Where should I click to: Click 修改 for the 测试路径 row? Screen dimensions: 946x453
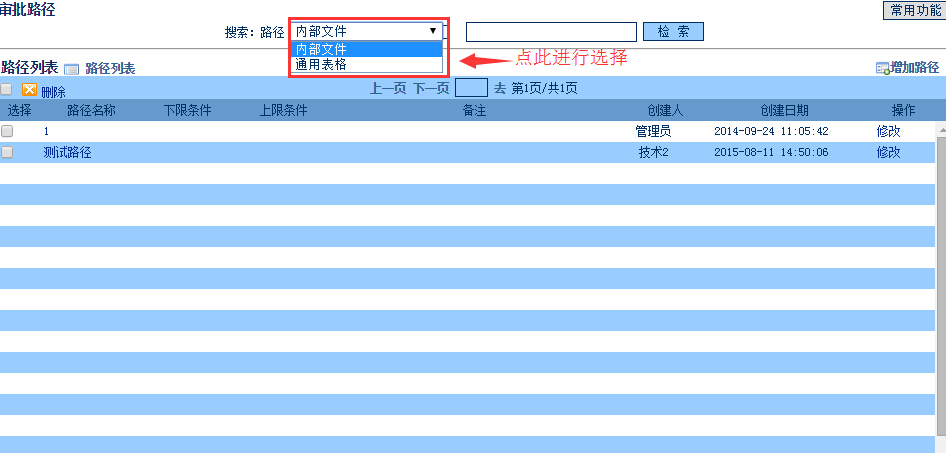(x=888, y=152)
